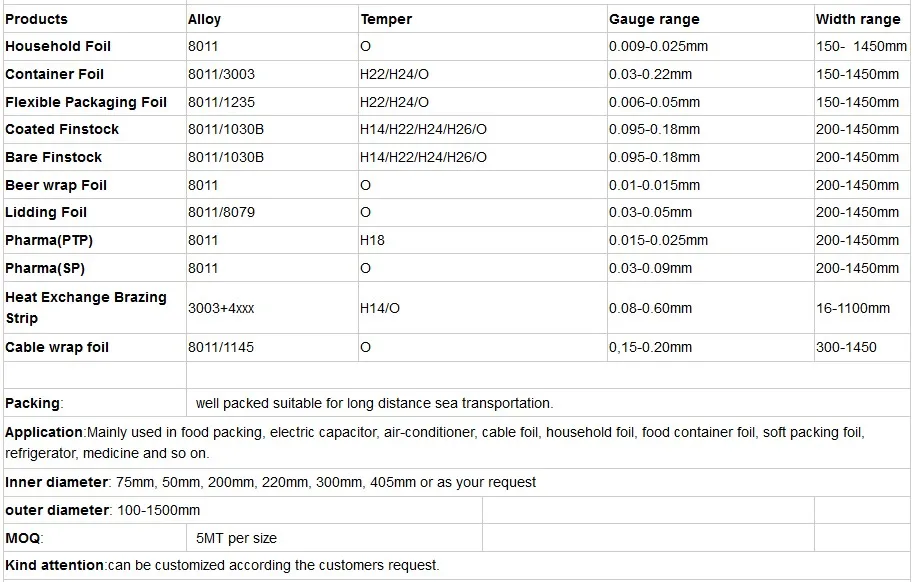The width and height of the screenshot is (913, 582).
Task: Click the Flexible Packaging Foil cell
Action: click(86, 102)
